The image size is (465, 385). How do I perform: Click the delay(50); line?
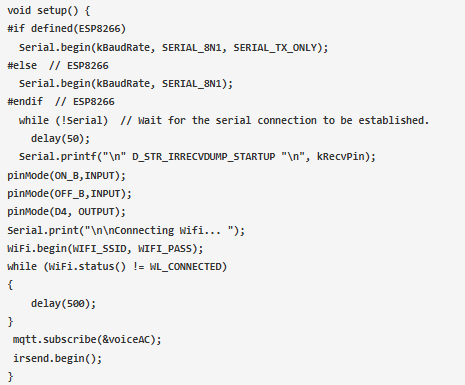coord(60,138)
